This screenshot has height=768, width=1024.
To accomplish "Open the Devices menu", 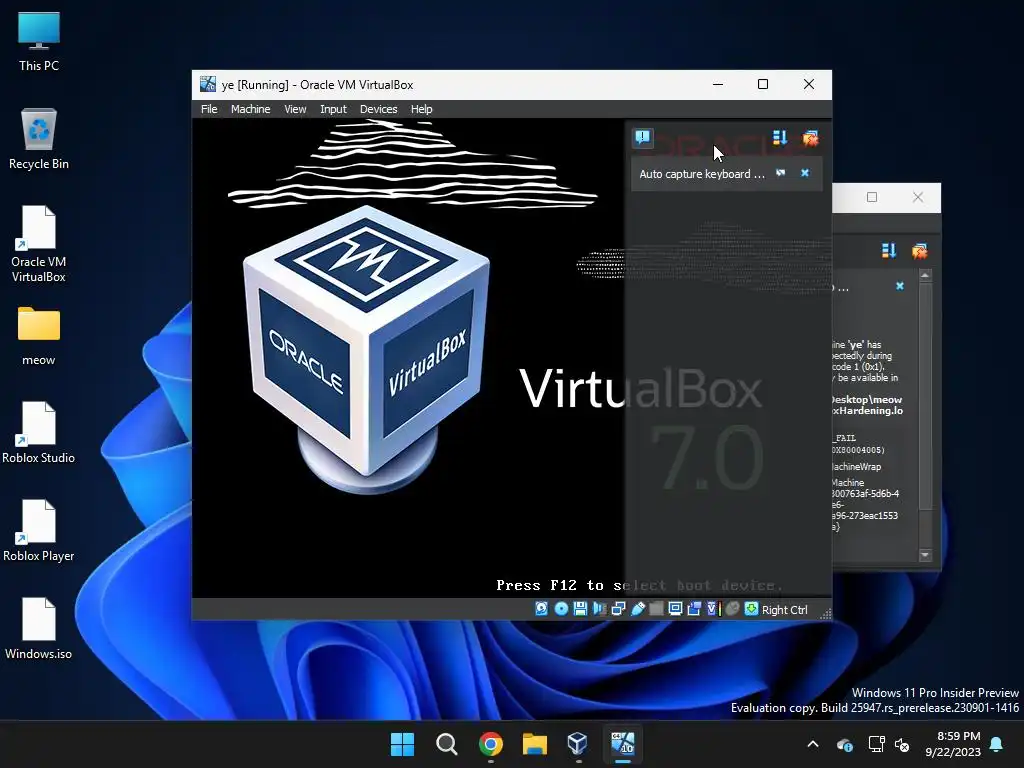I will coord(378,109).
